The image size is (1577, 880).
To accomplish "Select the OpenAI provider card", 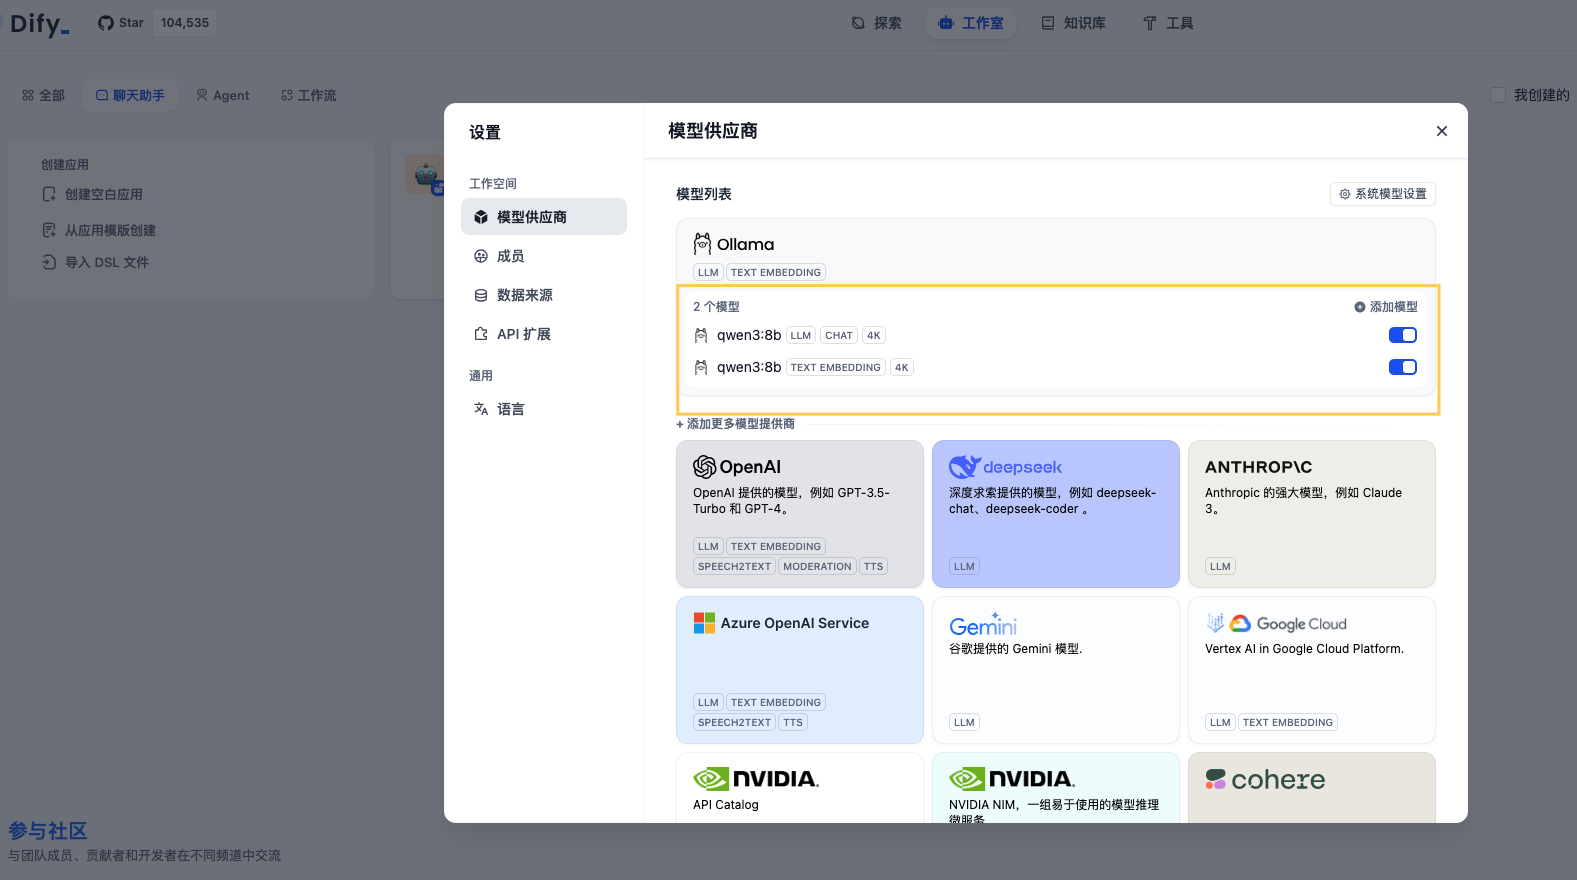I will [x=800, y=514].
